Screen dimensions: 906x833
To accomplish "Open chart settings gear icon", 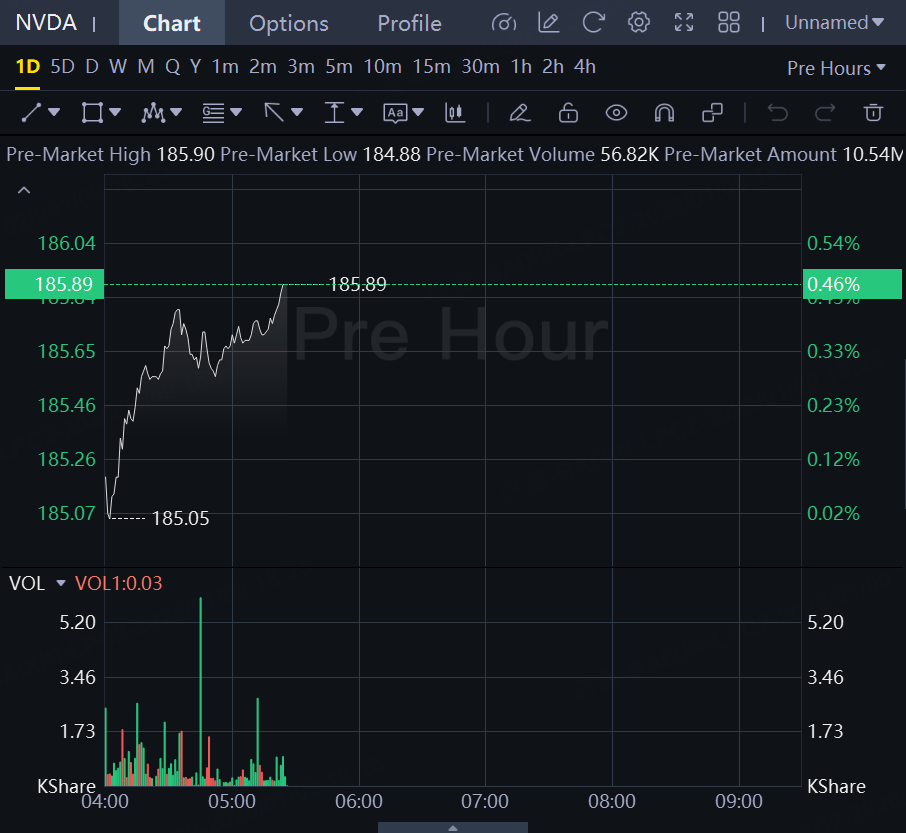I will 638,23.
